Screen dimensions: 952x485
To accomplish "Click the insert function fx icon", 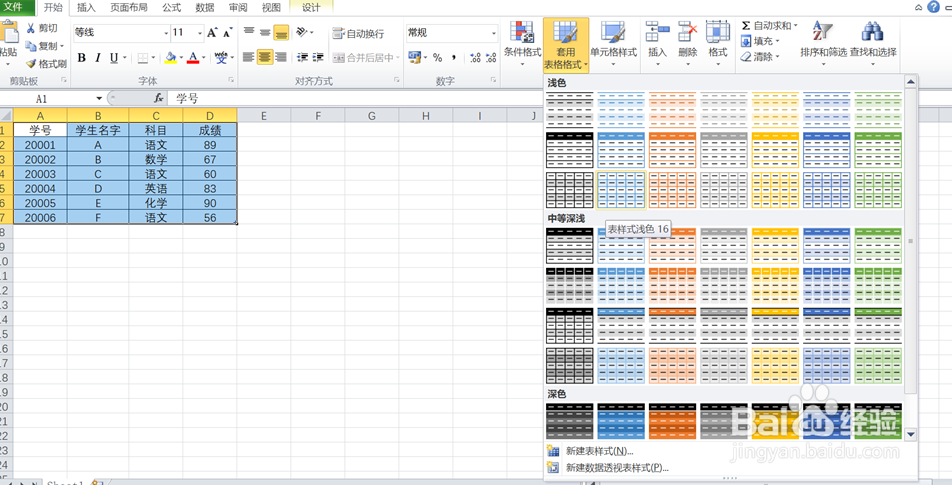I will pyautogui.click(x=158, y=98).
